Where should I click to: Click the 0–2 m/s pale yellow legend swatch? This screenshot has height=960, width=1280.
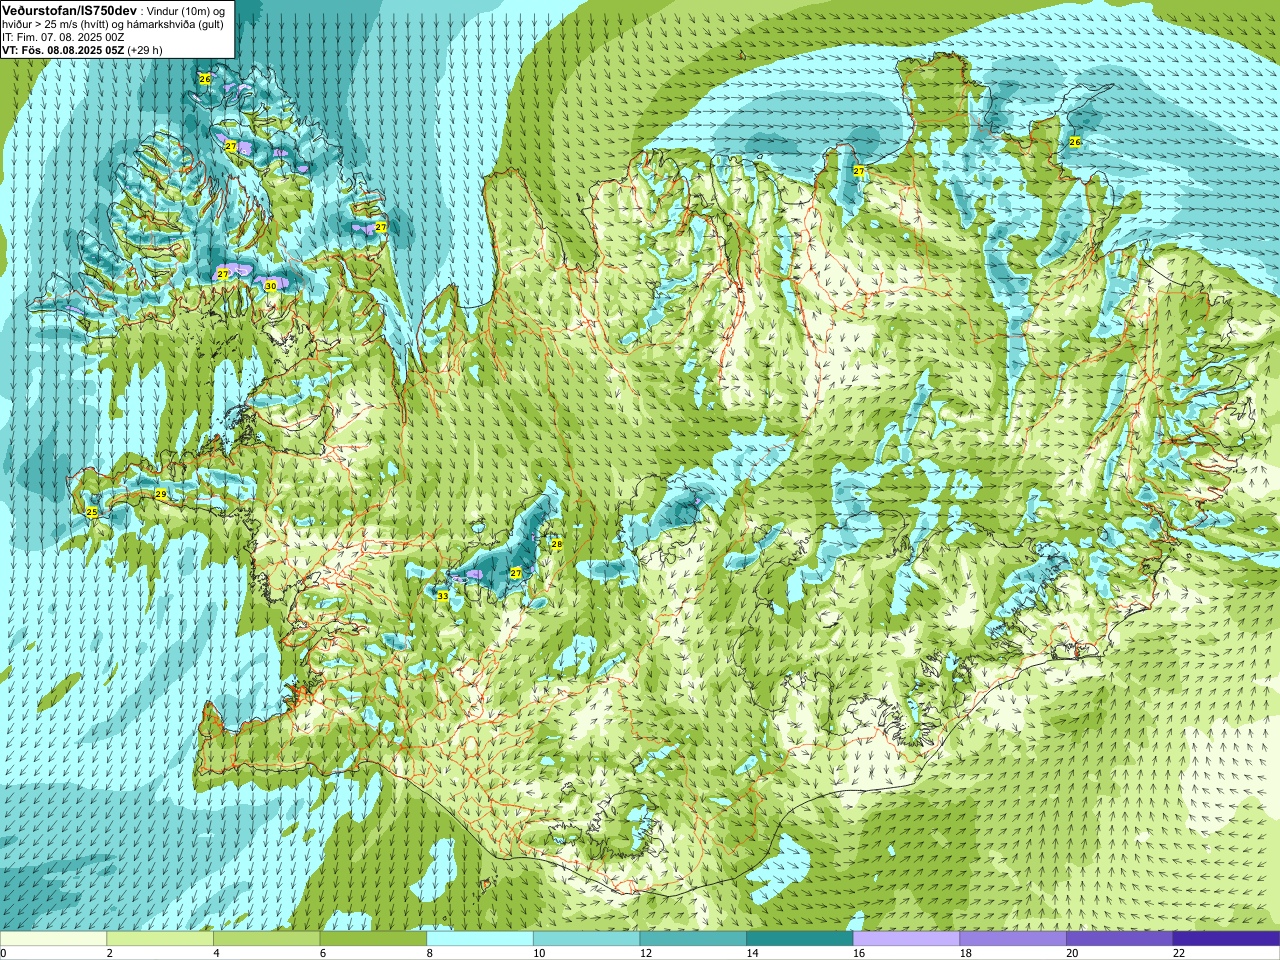pos(53,939)
